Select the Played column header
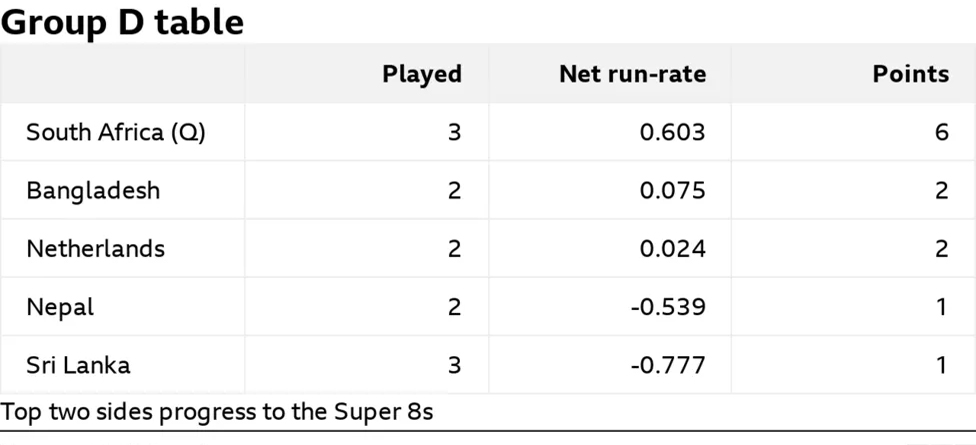The height and width of the screenshot is (445, 976). point(422,74)
